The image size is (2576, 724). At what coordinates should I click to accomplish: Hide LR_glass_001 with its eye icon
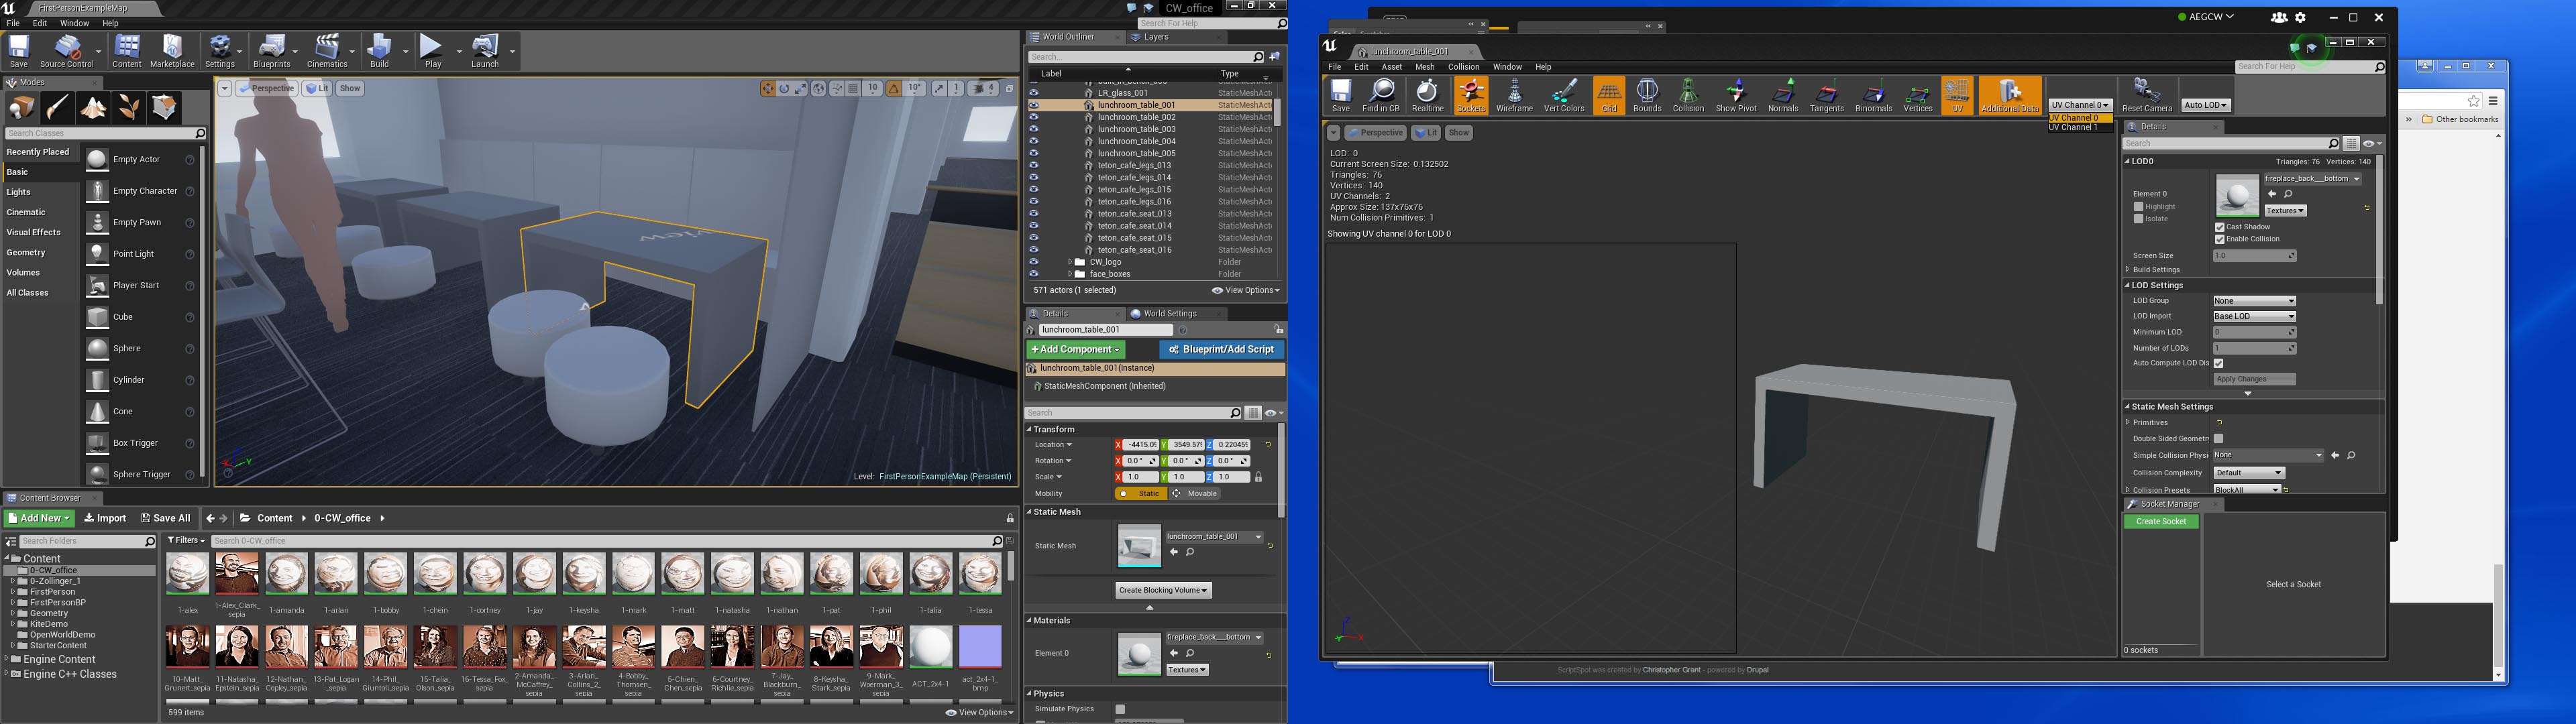(x=1033, y=93)
